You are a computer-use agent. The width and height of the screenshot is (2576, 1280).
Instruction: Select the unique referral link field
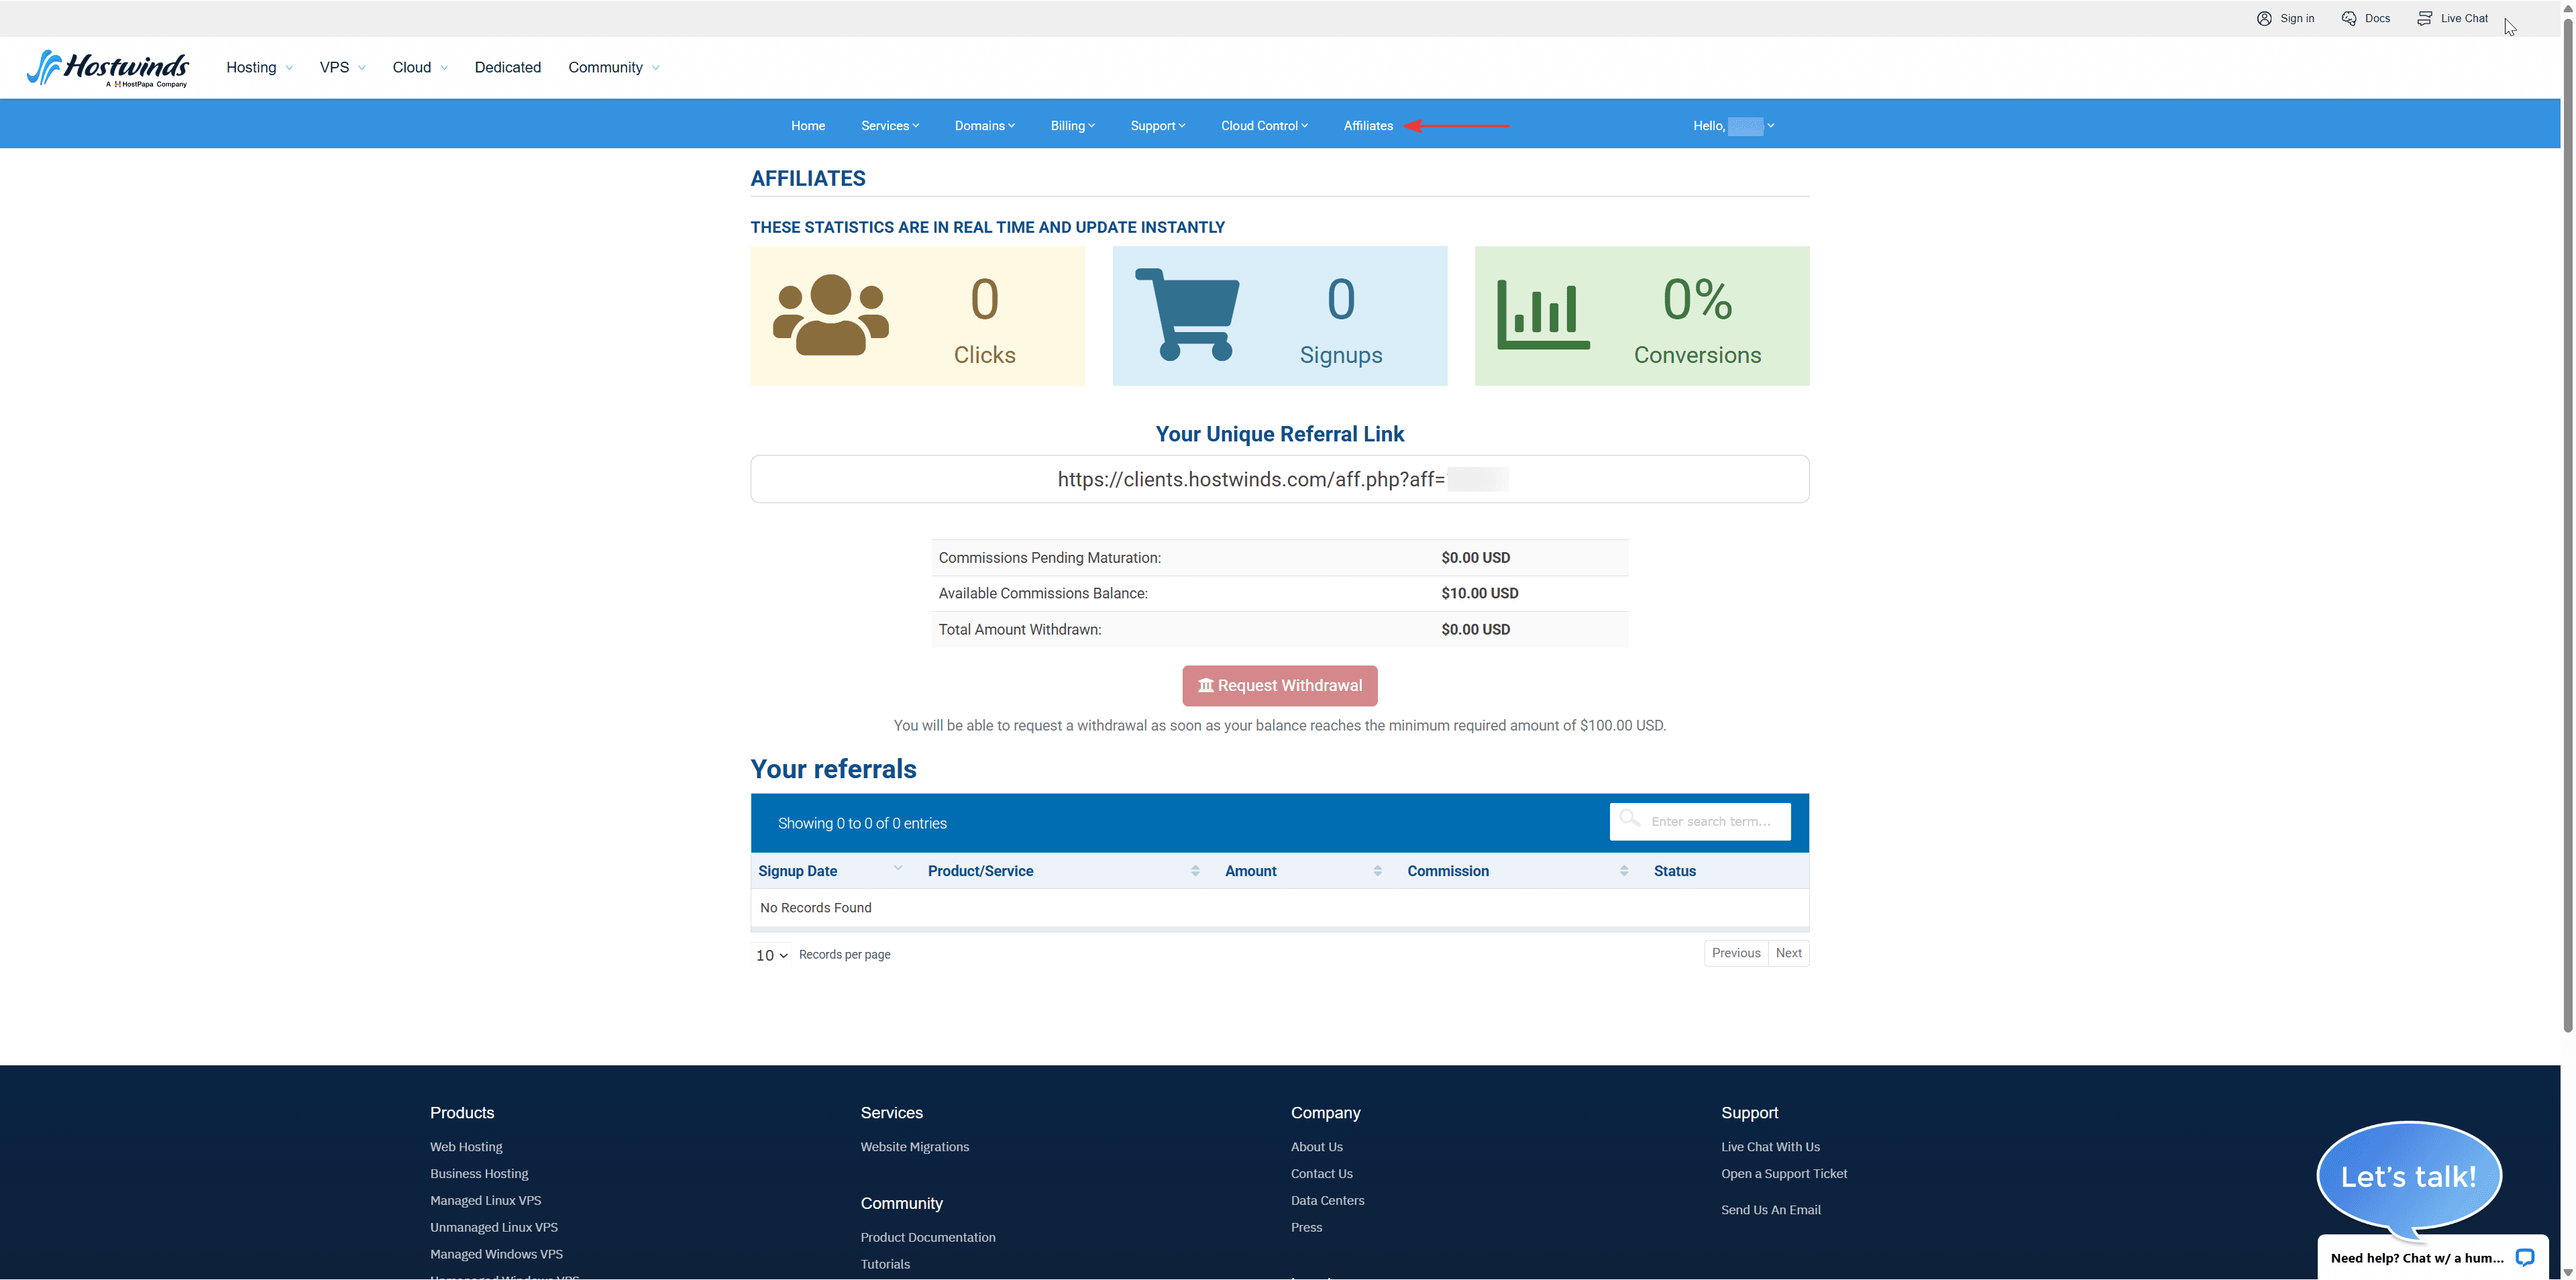click(x=1280, y=479)
